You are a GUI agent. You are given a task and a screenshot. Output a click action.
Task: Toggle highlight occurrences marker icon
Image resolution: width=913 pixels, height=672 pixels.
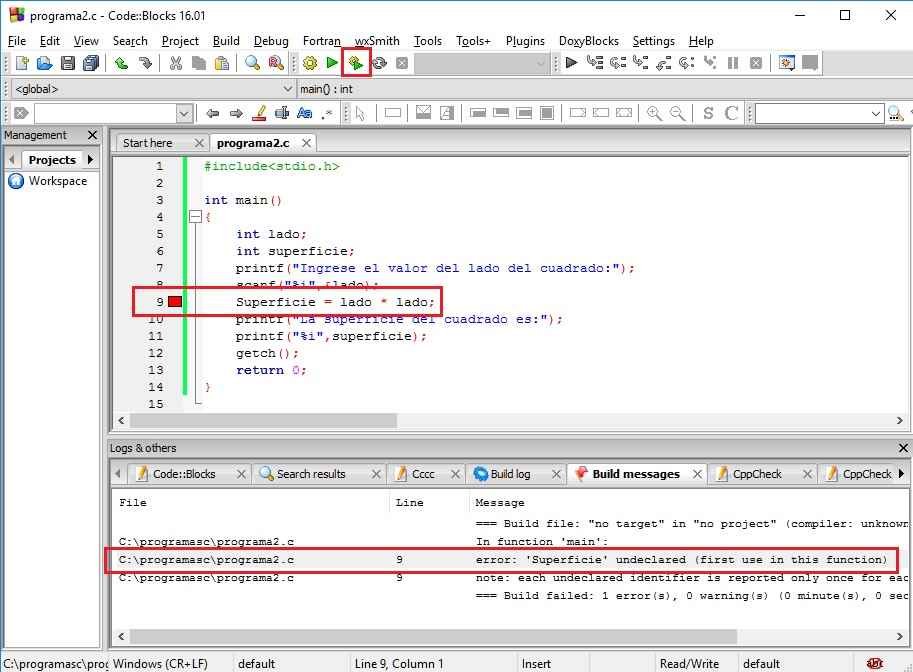tap(260, 113)
